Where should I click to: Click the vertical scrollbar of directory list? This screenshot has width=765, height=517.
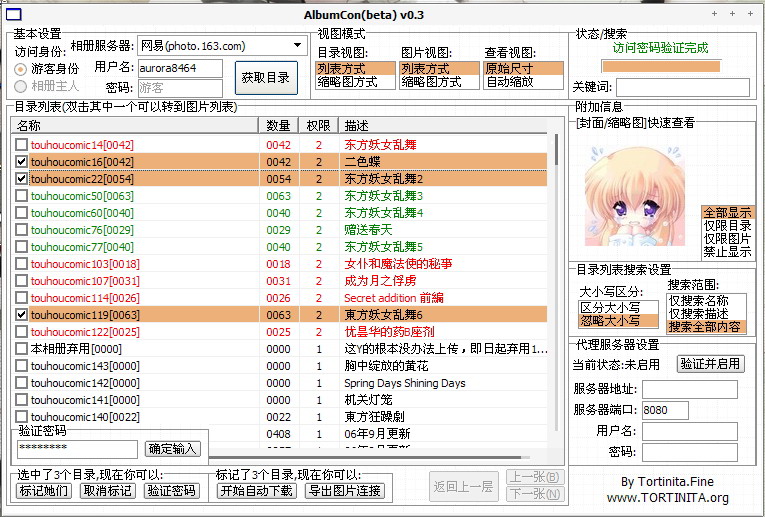click(556, 283)
